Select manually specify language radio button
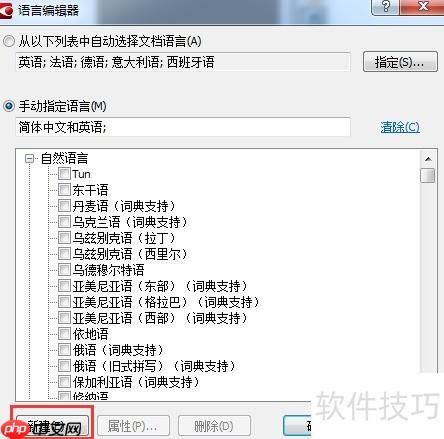The height and width of the screenshot is (439, 444). [x=9, y=106]
